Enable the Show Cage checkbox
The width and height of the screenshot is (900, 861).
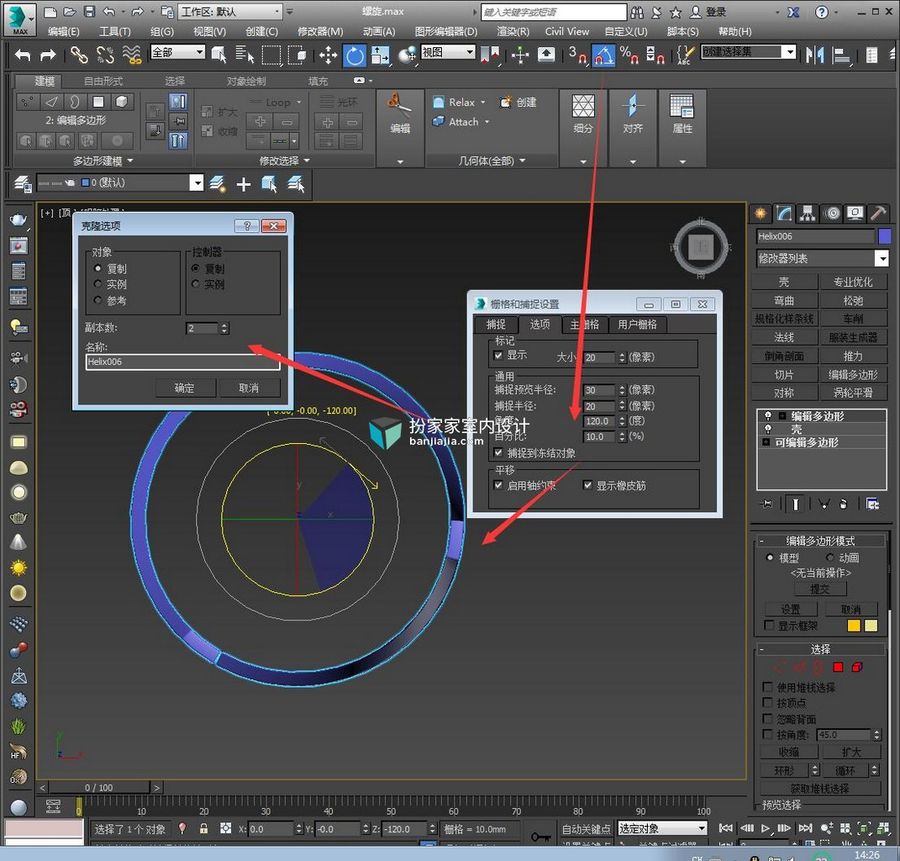769,625
